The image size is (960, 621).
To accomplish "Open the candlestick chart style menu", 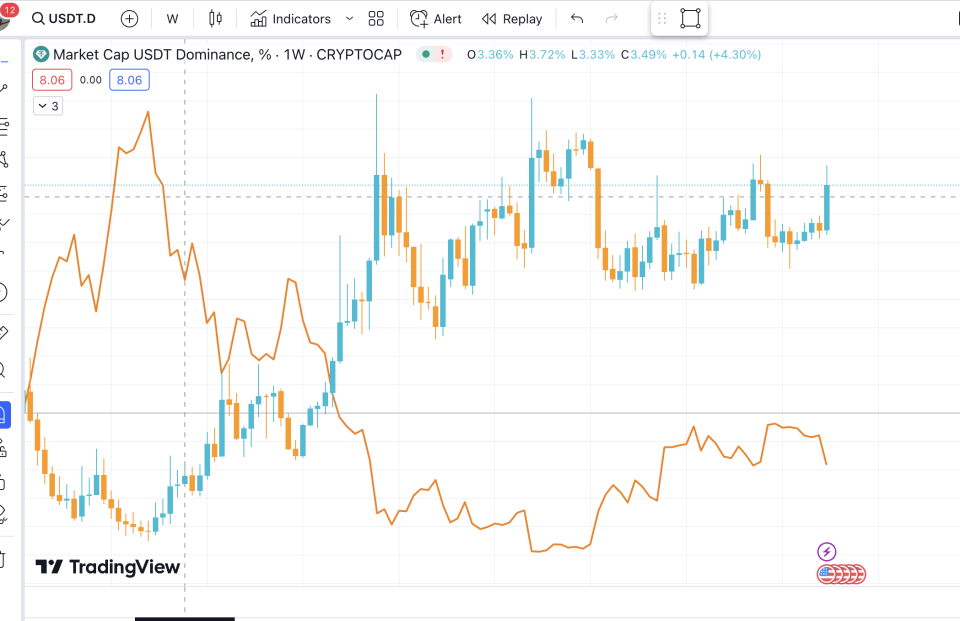I will 215,19.
